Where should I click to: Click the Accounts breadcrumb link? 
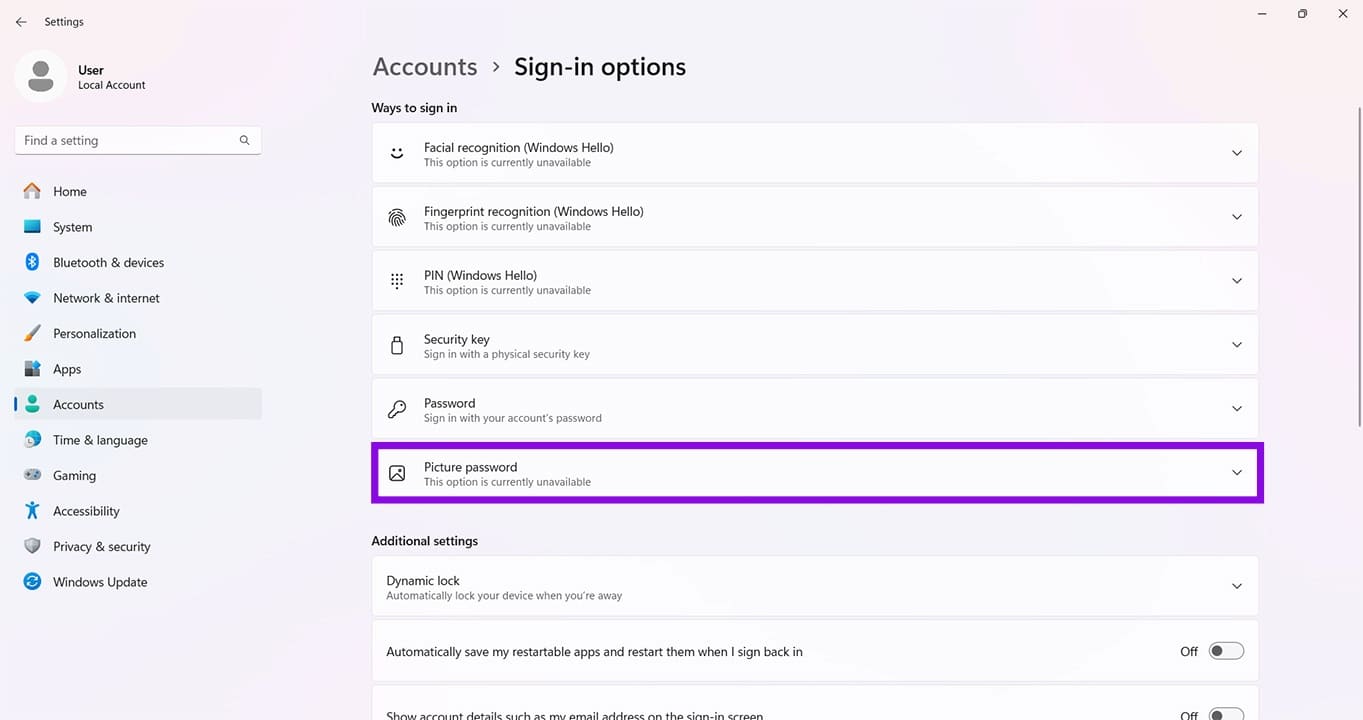[x=425, y=67]
